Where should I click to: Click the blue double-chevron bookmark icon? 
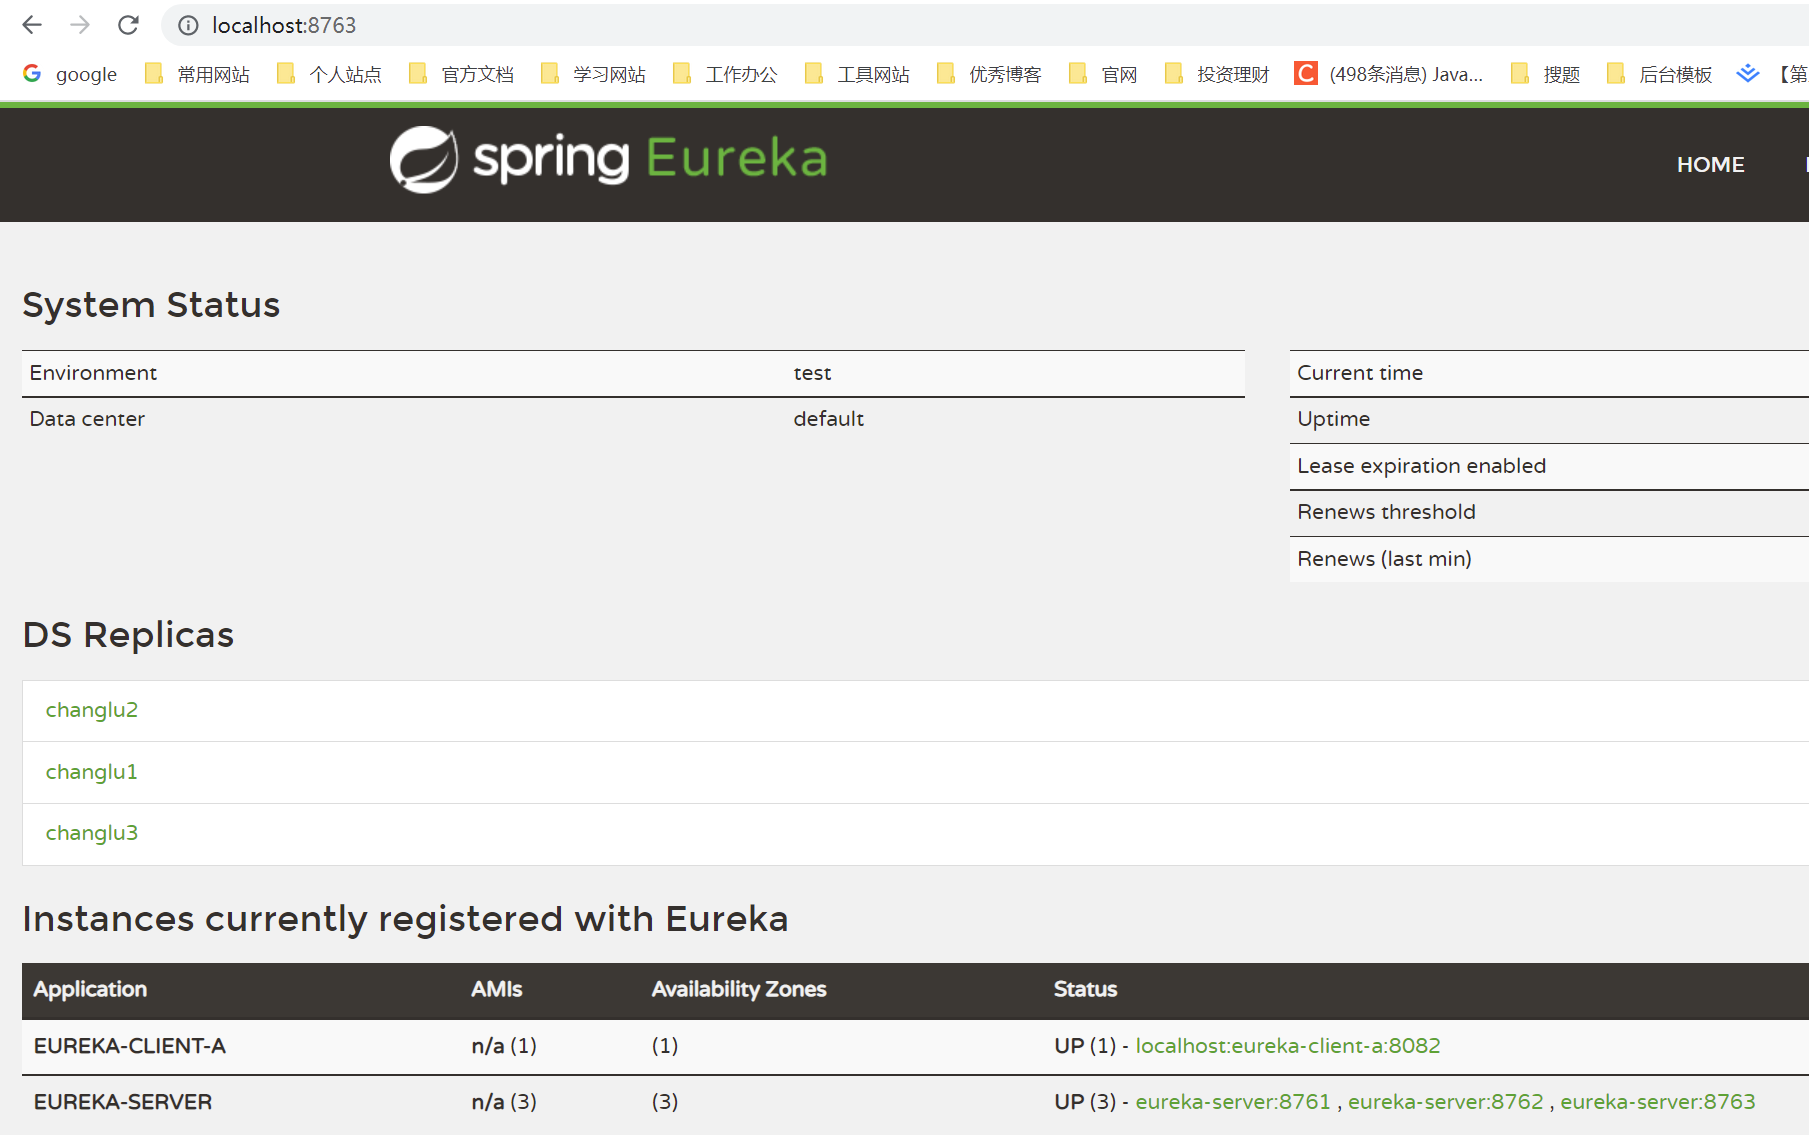(x=1747, y=73)
